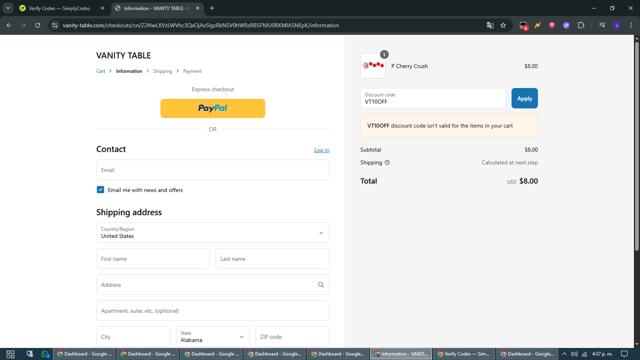Click the Last name field
Viewport: 640px width, 360px height.
[272, 259]
